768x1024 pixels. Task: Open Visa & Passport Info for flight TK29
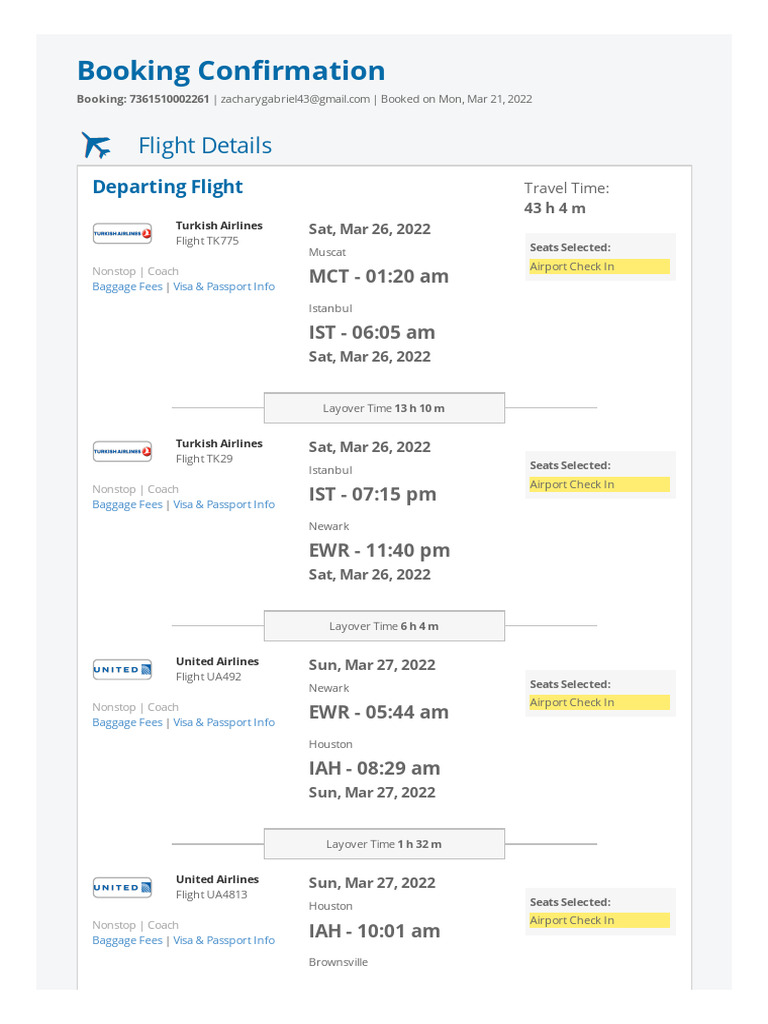(224, 505)
